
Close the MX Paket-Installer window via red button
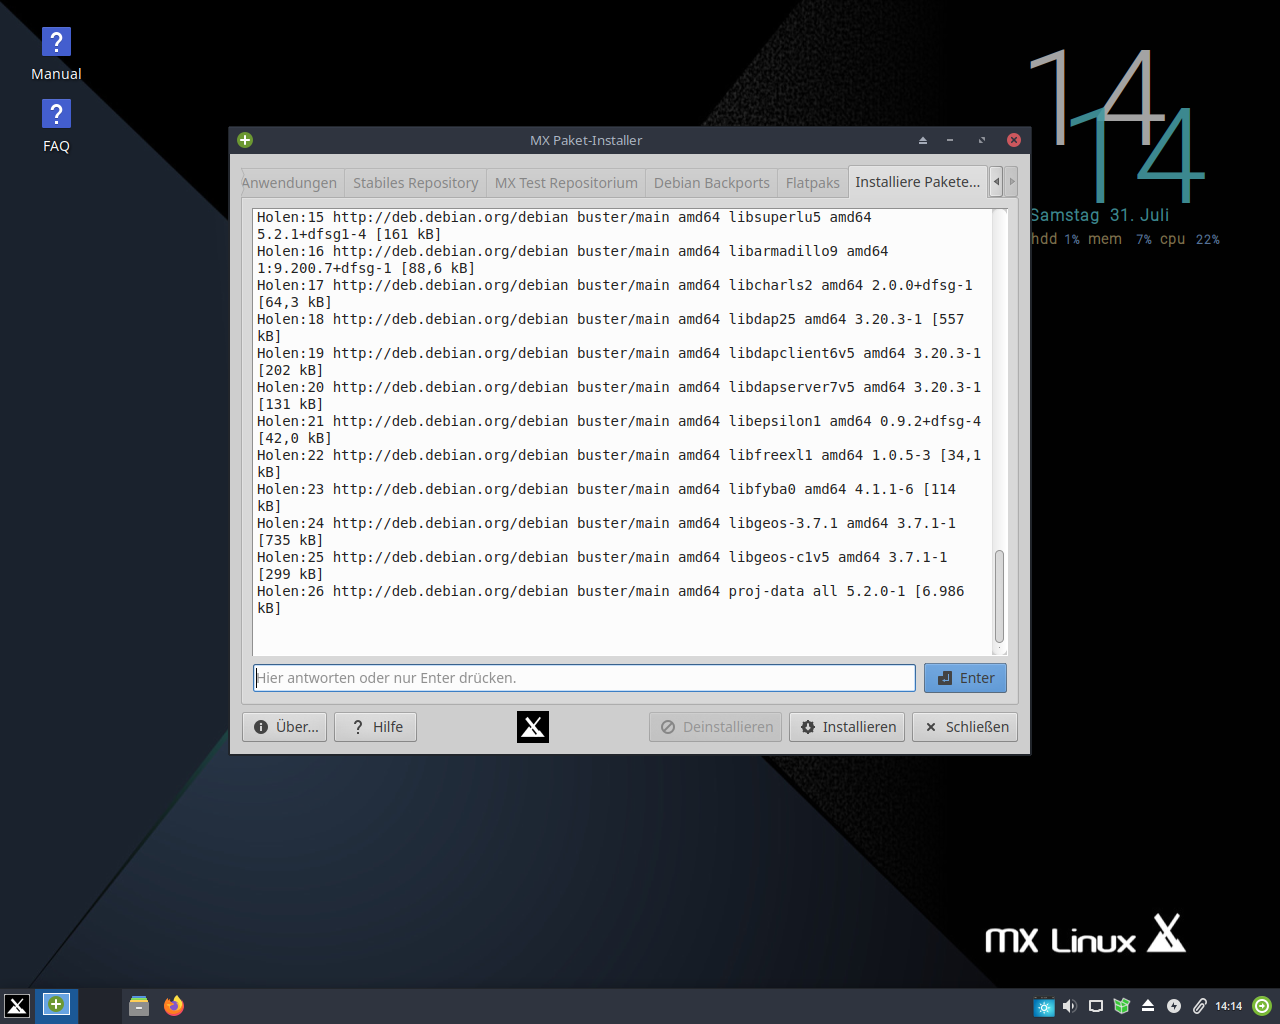(x=1014, y=140)
